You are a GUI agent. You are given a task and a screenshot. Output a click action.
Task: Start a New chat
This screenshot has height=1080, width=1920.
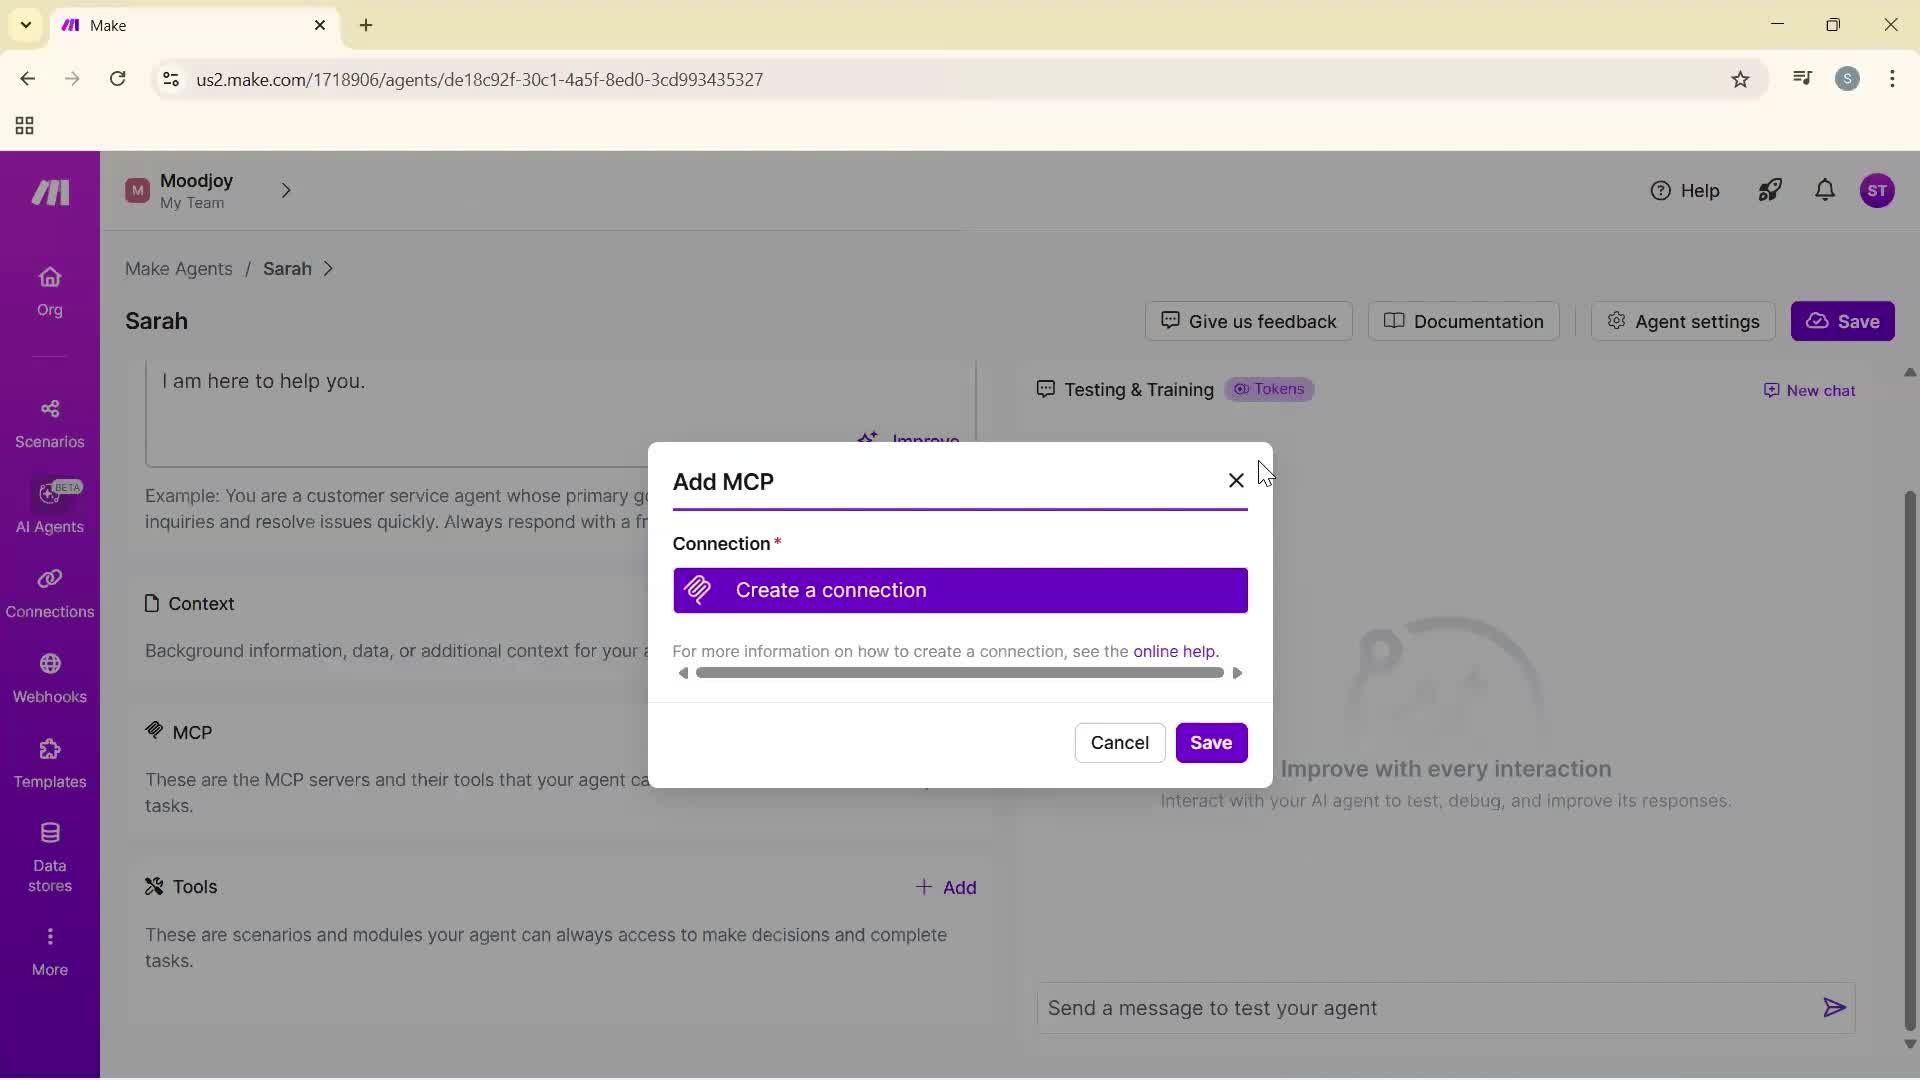point(1809,391)
